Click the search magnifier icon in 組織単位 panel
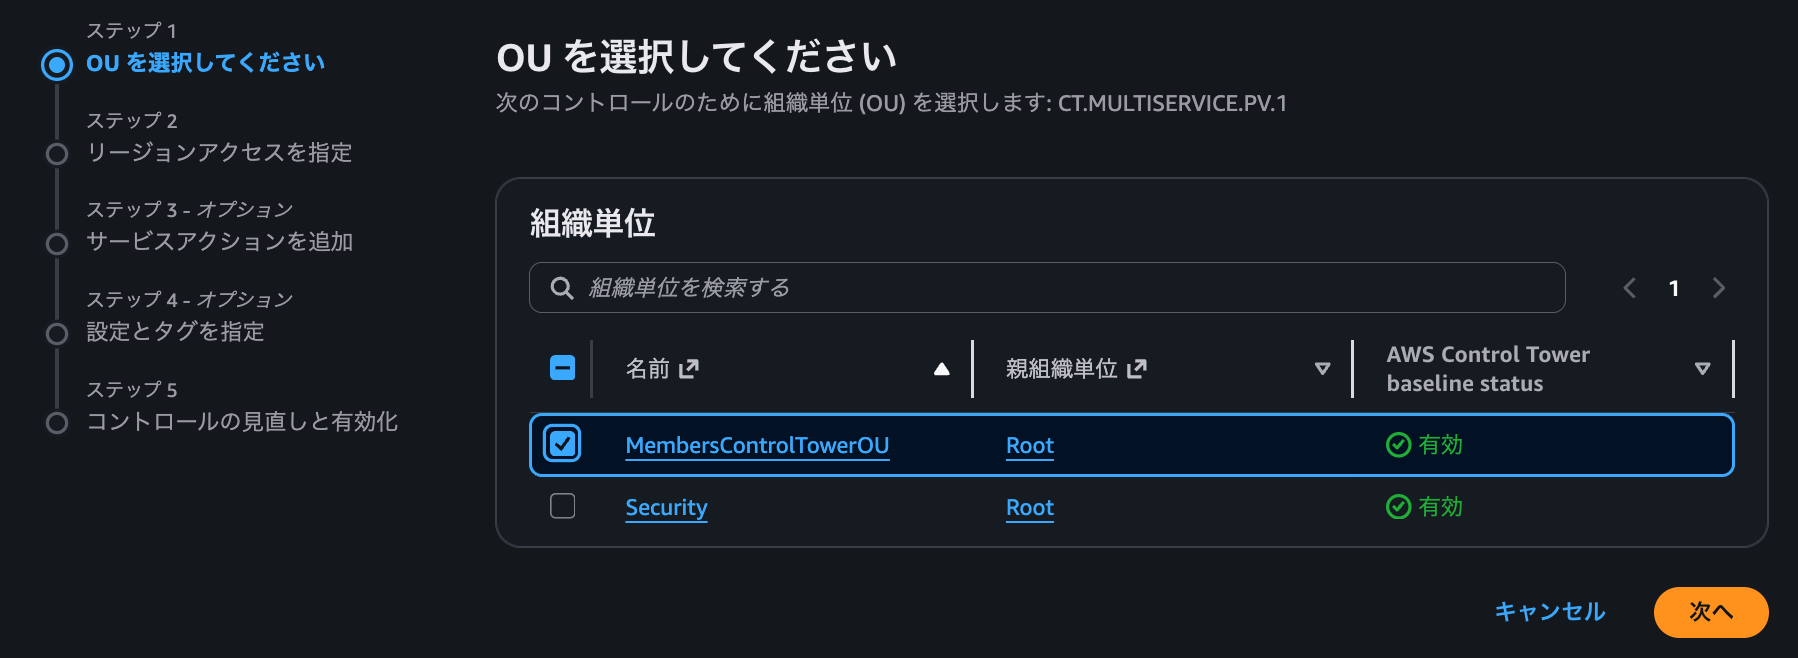1798x658 pixels. coord(561,287)
